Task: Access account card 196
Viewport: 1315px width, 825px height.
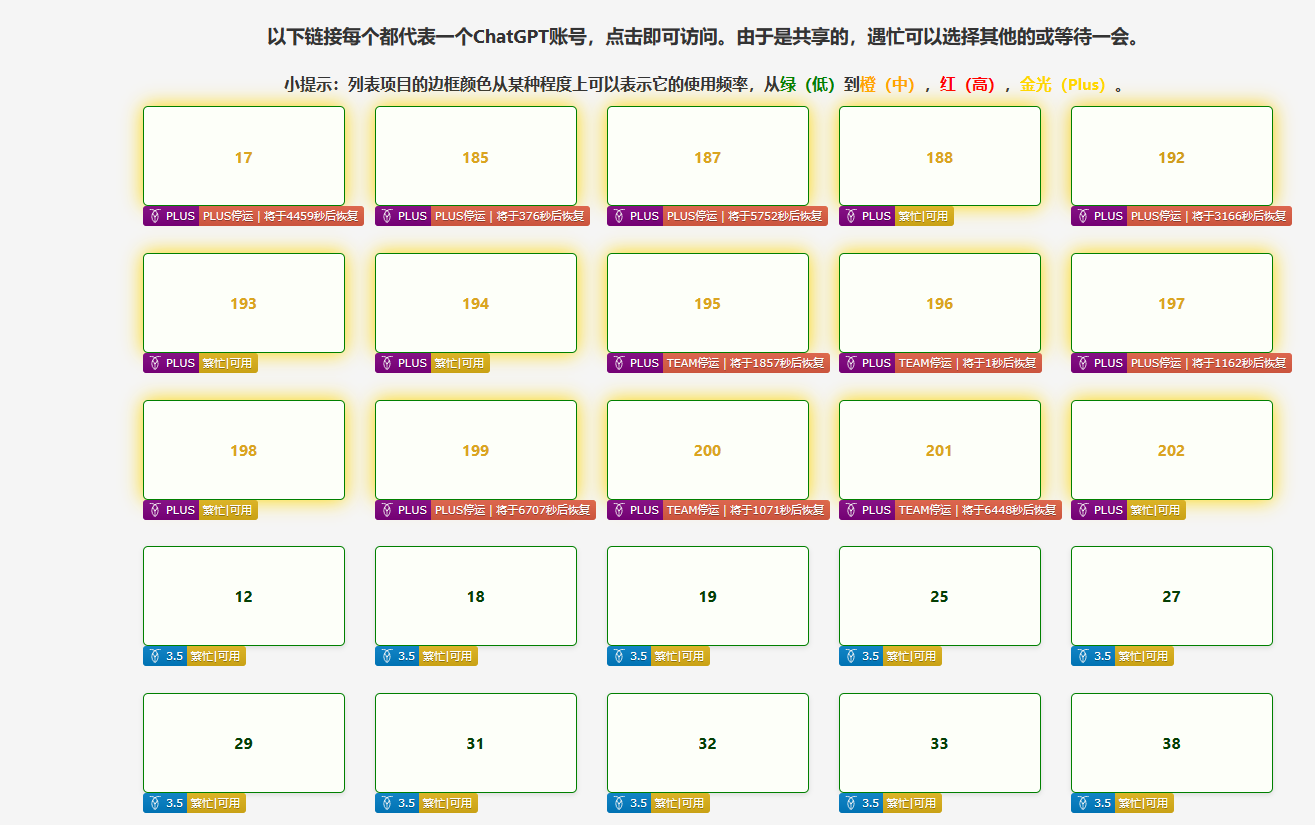Action: point(940,303)
